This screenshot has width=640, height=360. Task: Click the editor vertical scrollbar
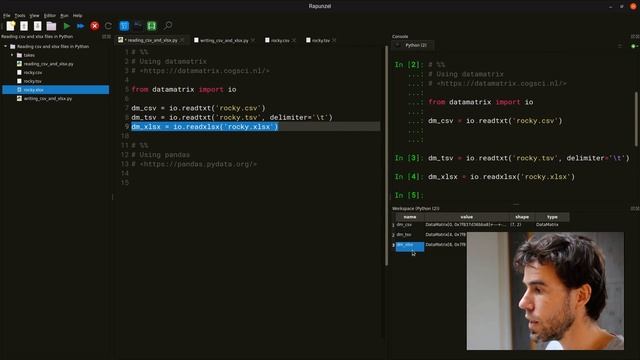coord(386,156)
